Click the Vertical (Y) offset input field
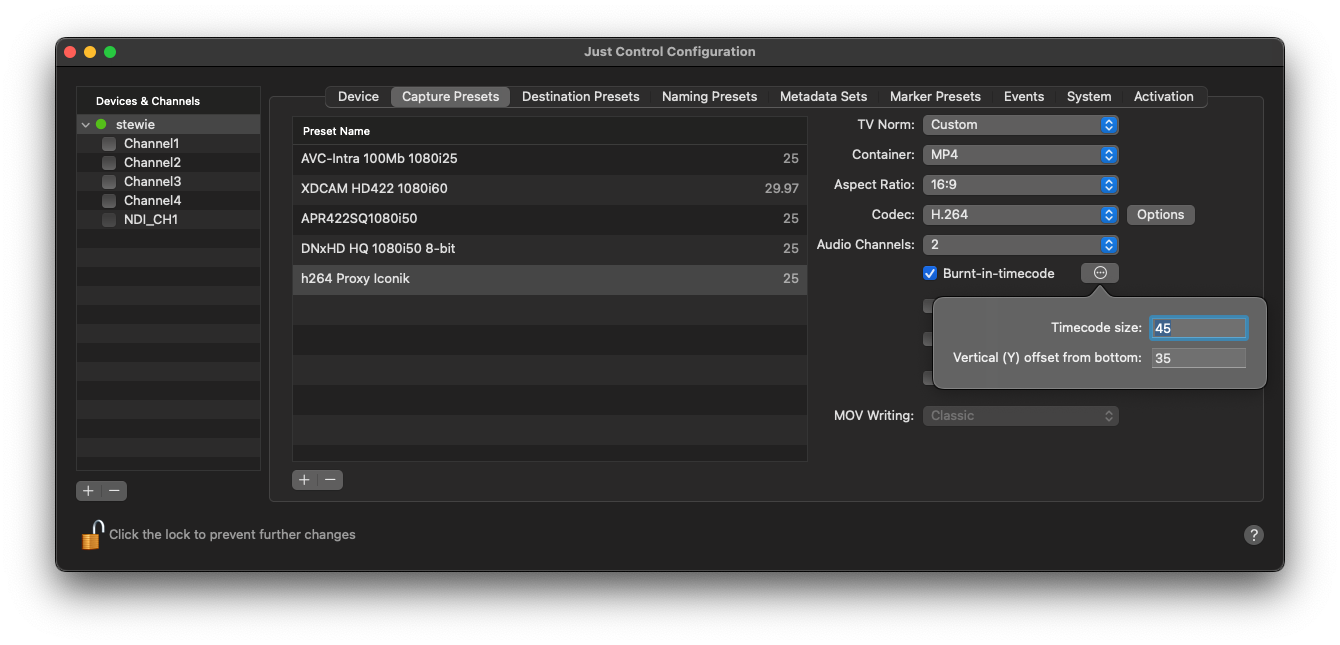Viewport: 1340px width, 645px height. (x=1199, y=358)
